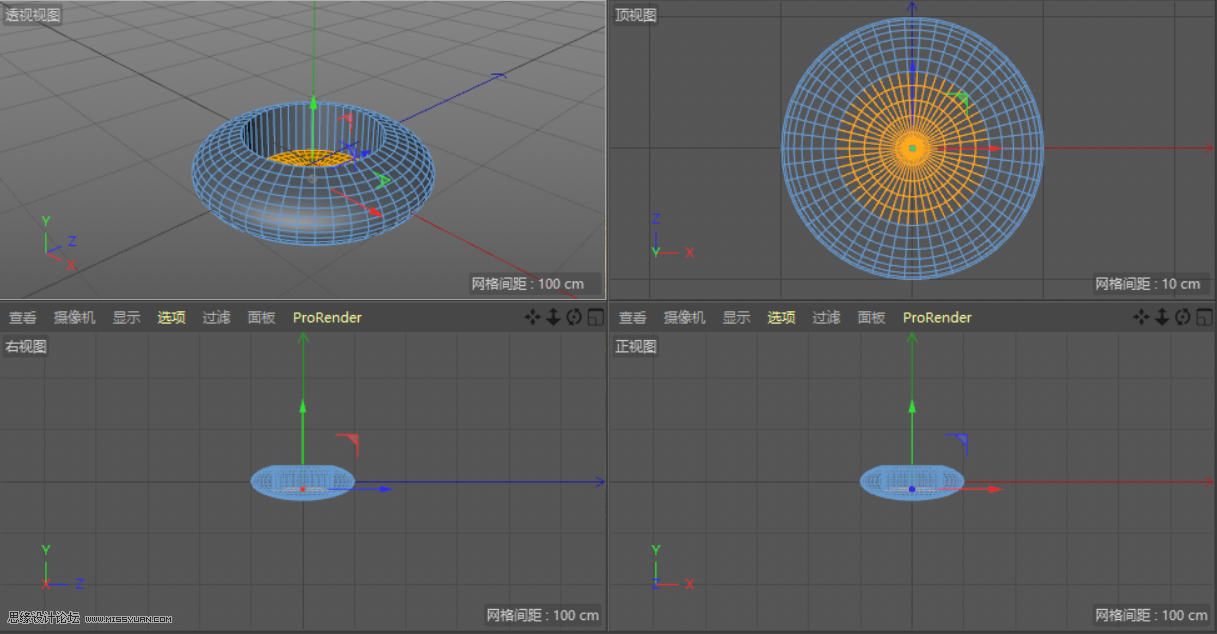Image resolution: width=1217 pixels, height=634 pixels.
Task: Open the 过滤 menu in the front view
Action: 826,317
